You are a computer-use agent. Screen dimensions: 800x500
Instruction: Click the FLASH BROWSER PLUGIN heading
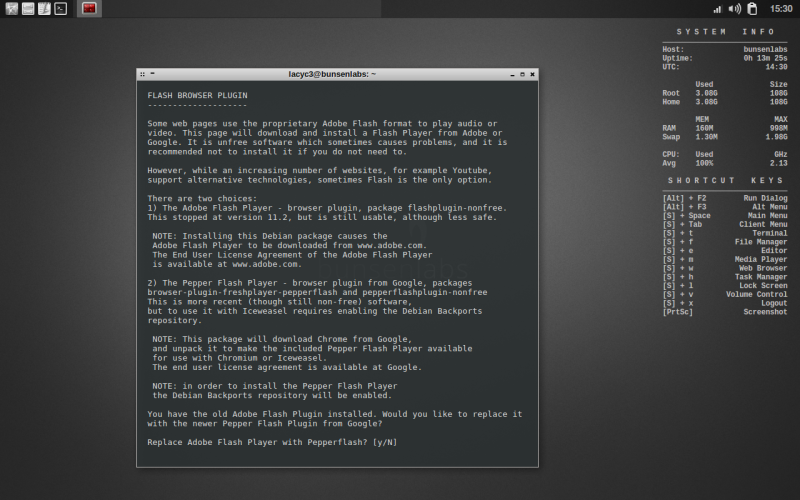tap(197, 95)
